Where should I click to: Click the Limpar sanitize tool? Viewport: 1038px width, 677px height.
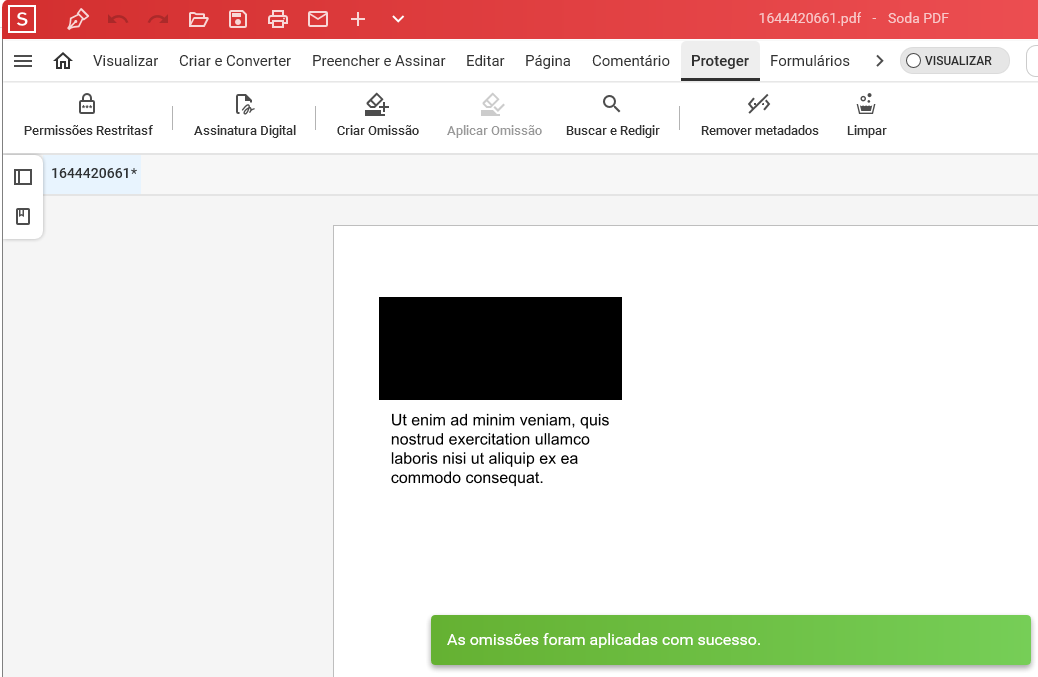click(x=866, y=115)
